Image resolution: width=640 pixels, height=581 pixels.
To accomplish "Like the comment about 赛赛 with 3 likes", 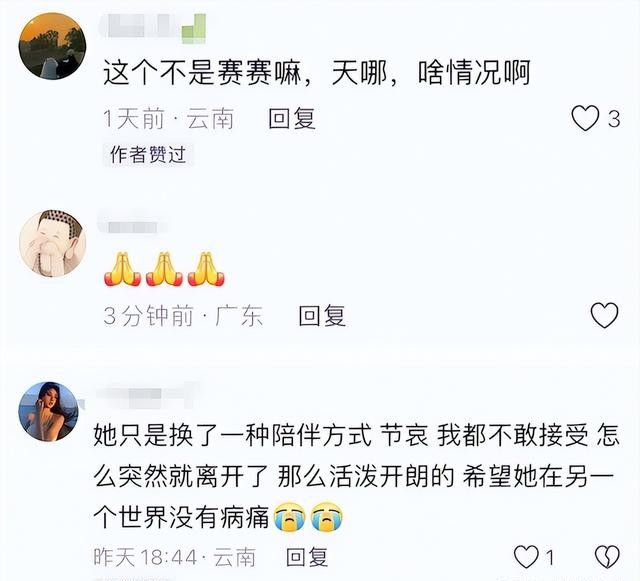I will pos(585,118).
